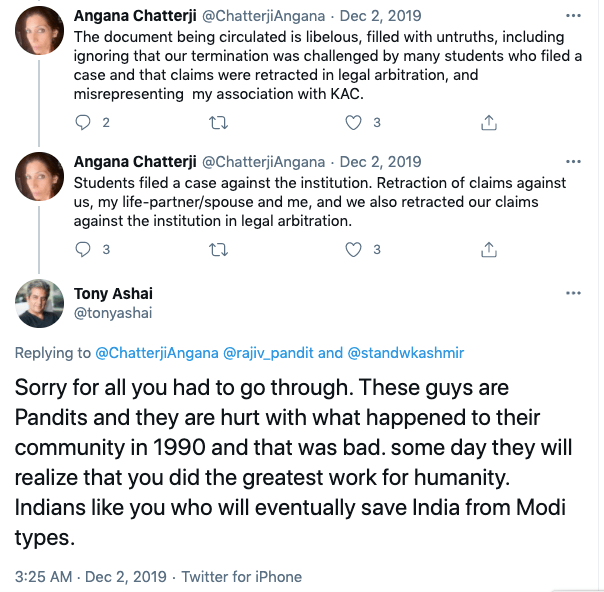604x592 pixels.
Task: Share the tweet about students filing case
Action: tap(489, 248)
